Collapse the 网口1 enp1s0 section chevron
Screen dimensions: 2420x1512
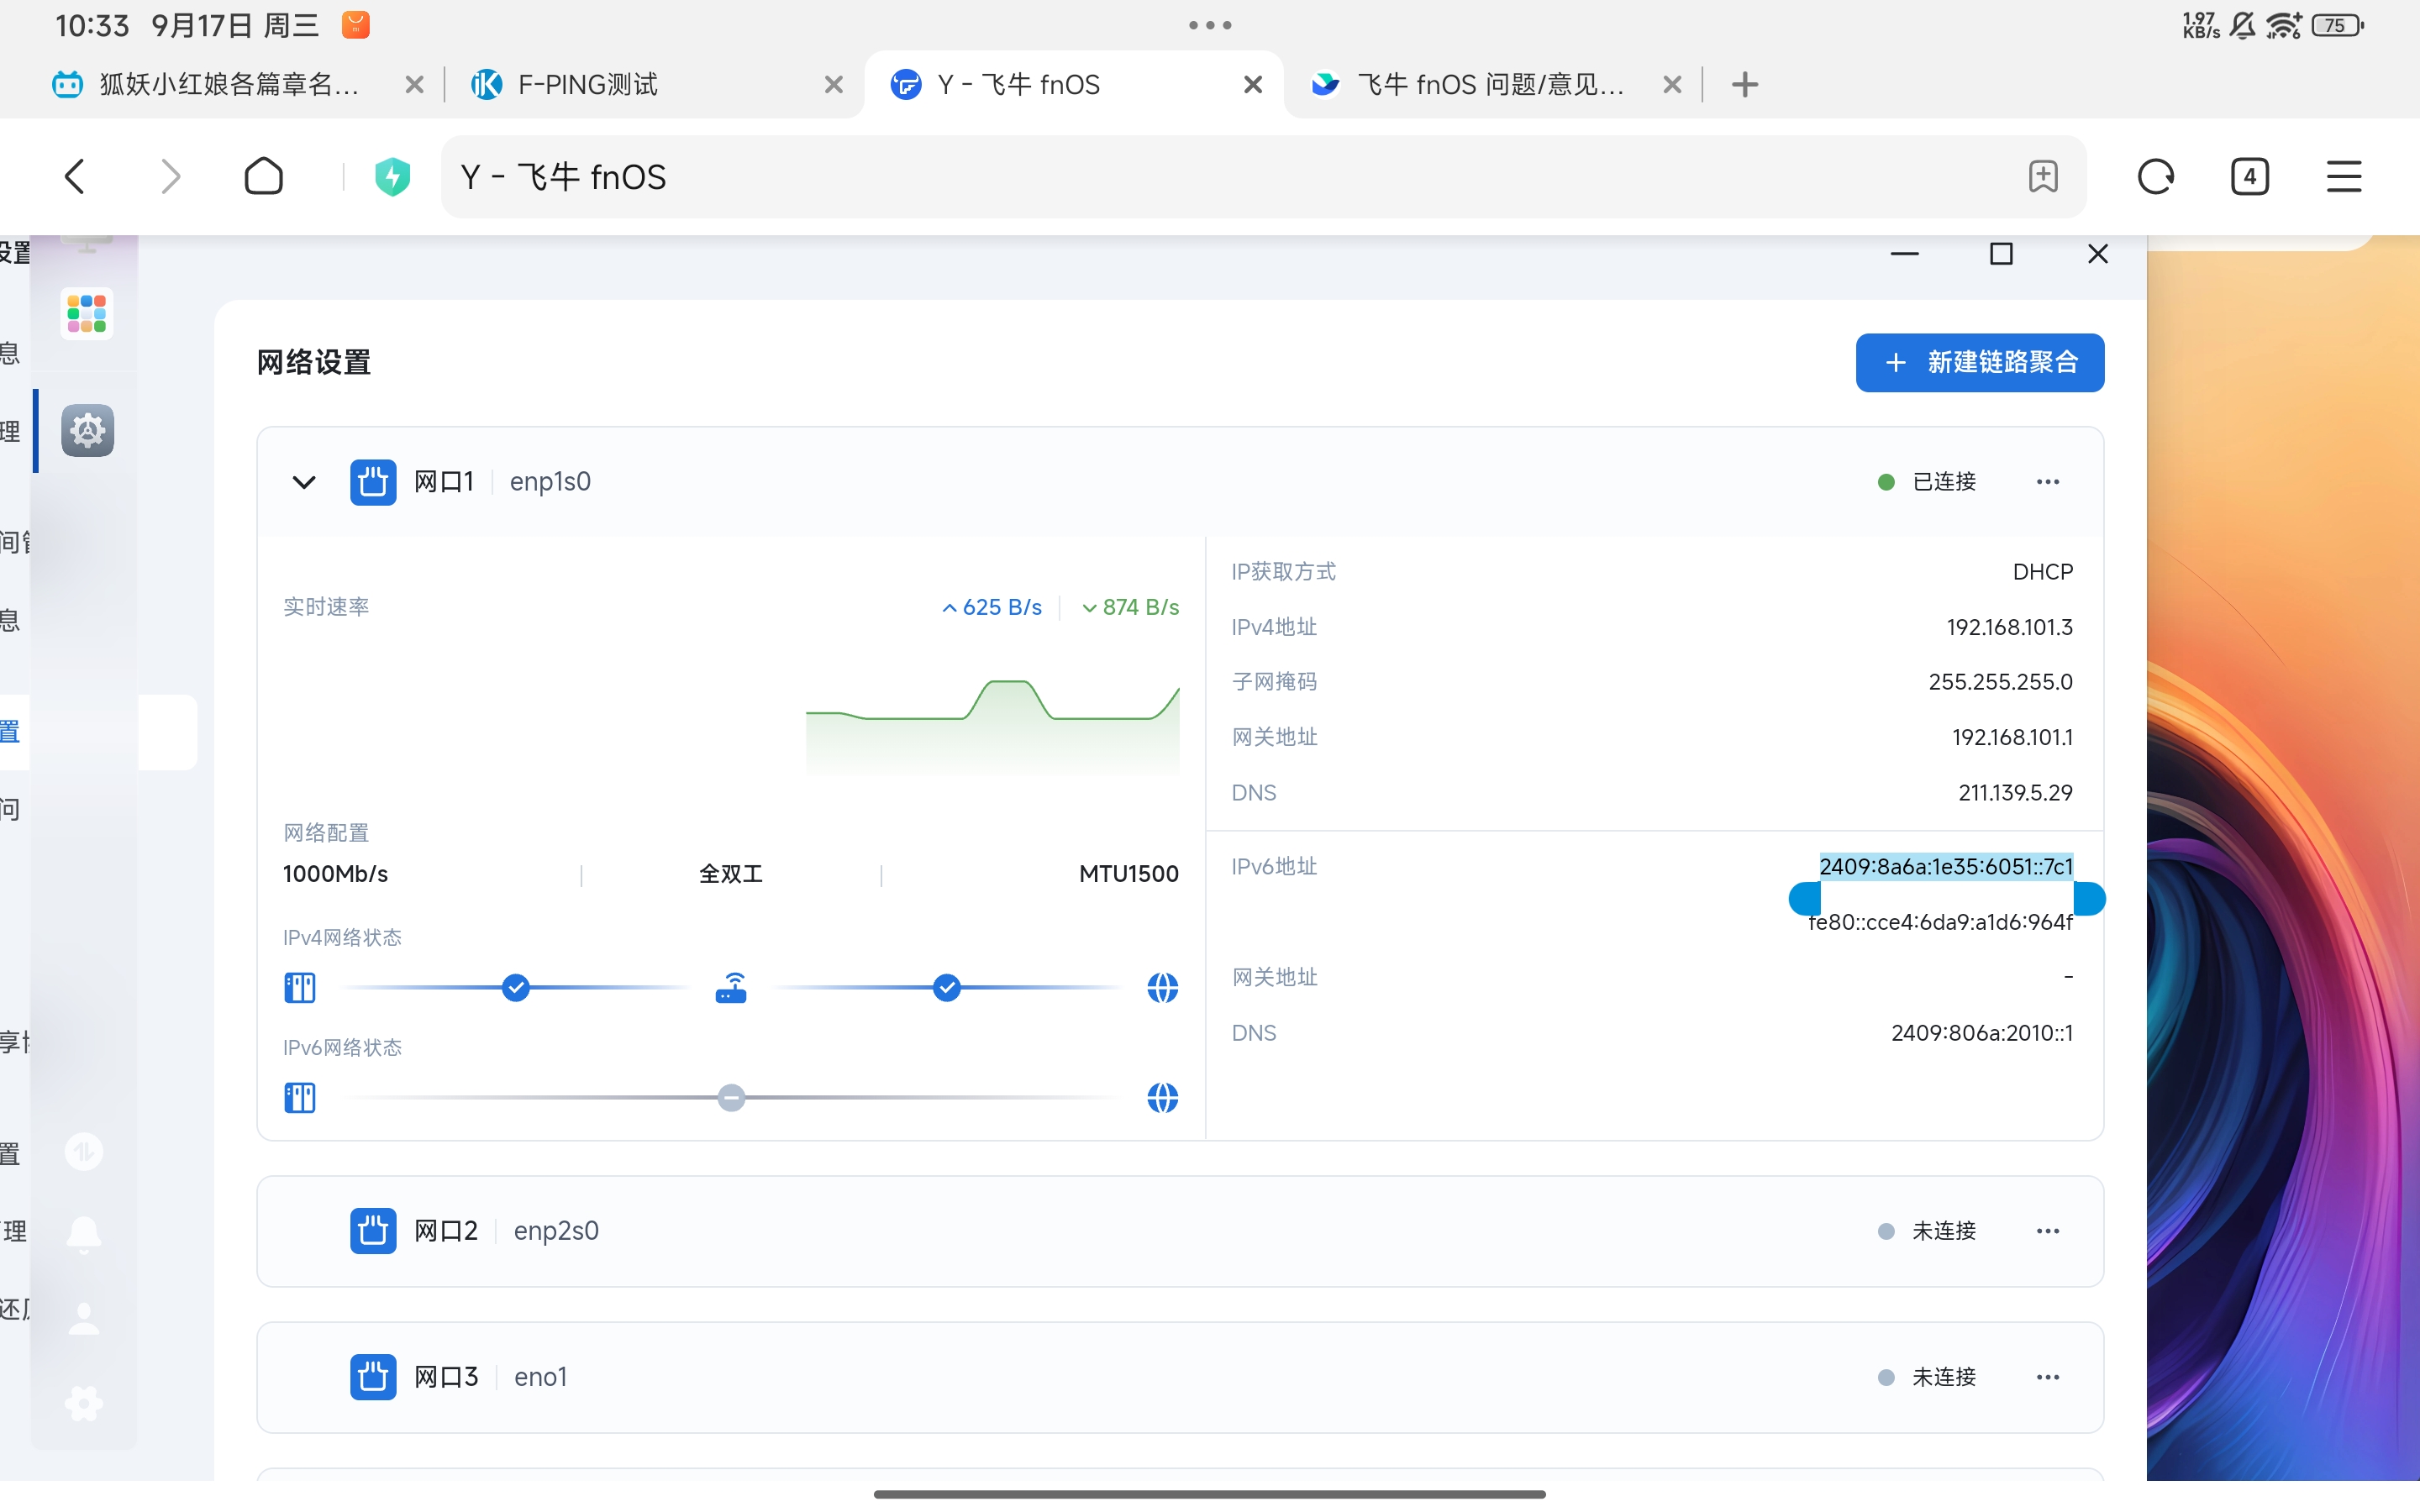coord(304,482)
